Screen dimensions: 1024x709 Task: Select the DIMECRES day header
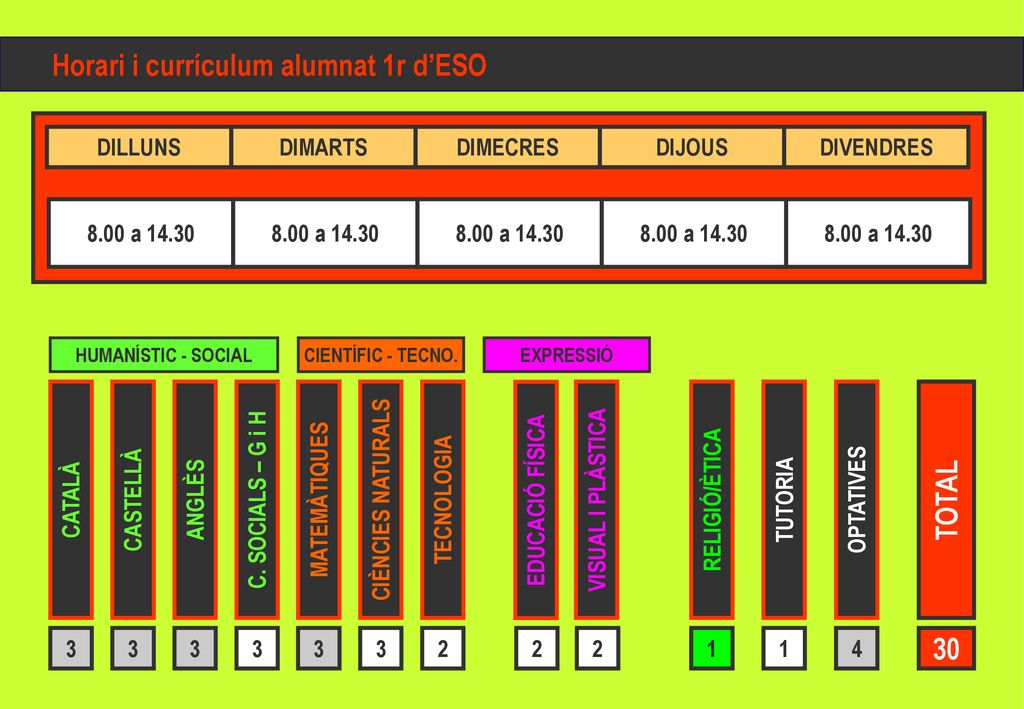[x=507, y=147]
